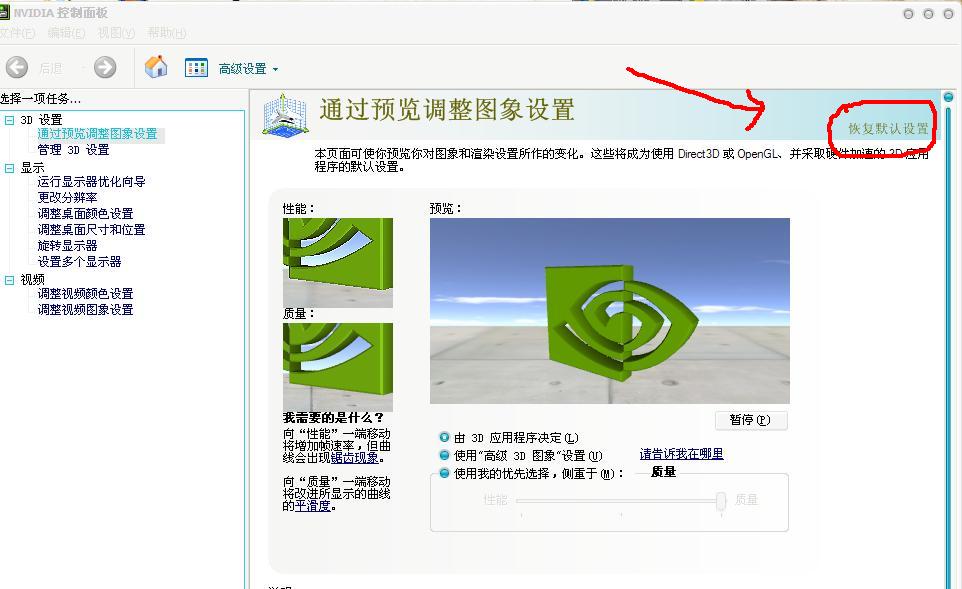Open 调整桌面颜色设置 task
This screenshot has width=962, height=589.
tap(85, 214)
